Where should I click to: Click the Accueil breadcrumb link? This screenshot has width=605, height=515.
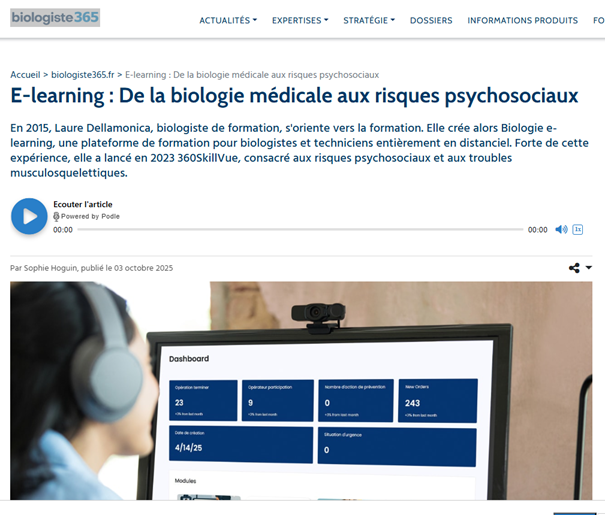25,75
